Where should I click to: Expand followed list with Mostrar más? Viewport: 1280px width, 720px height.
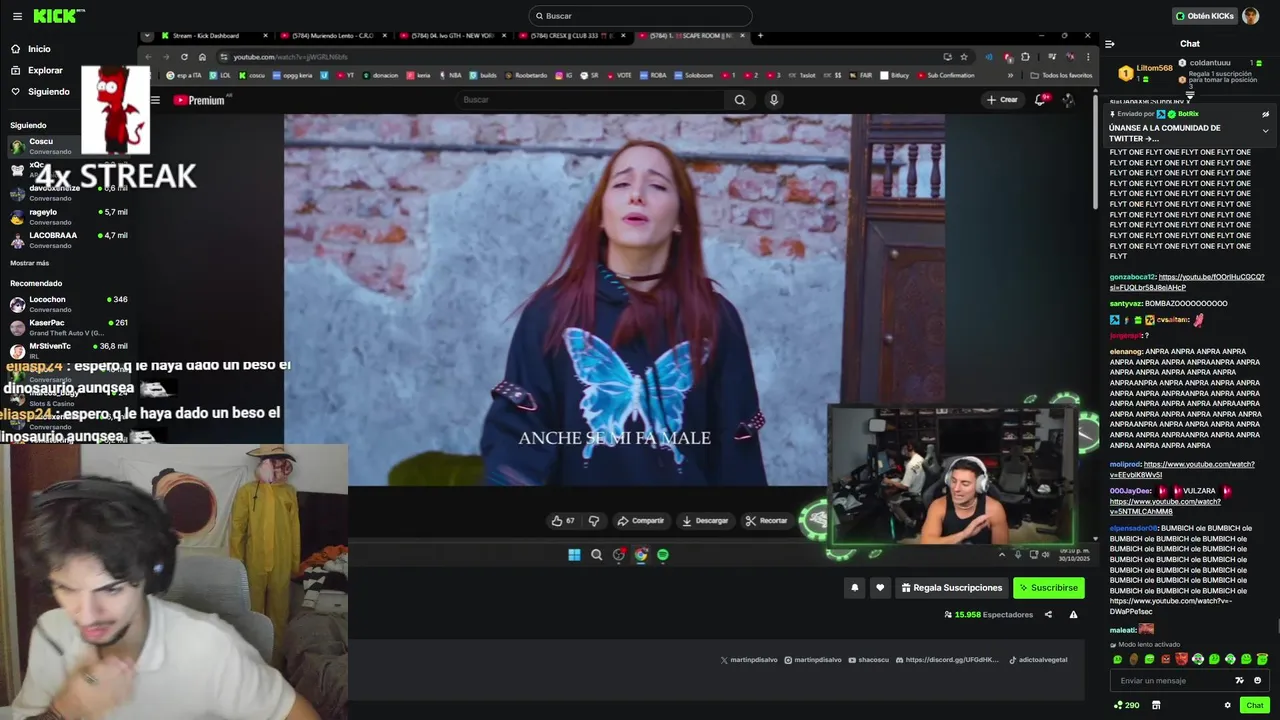click(x=30, y=263)
